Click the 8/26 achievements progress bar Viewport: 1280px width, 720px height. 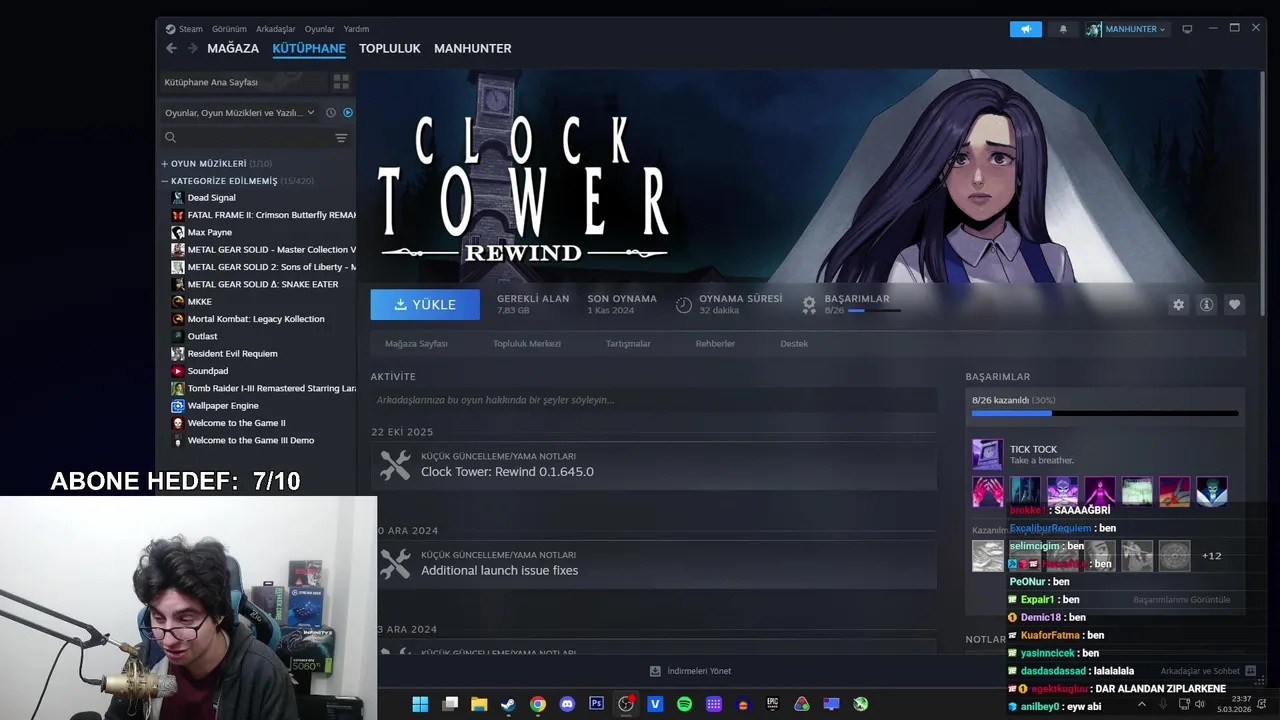click(1105, 413)
